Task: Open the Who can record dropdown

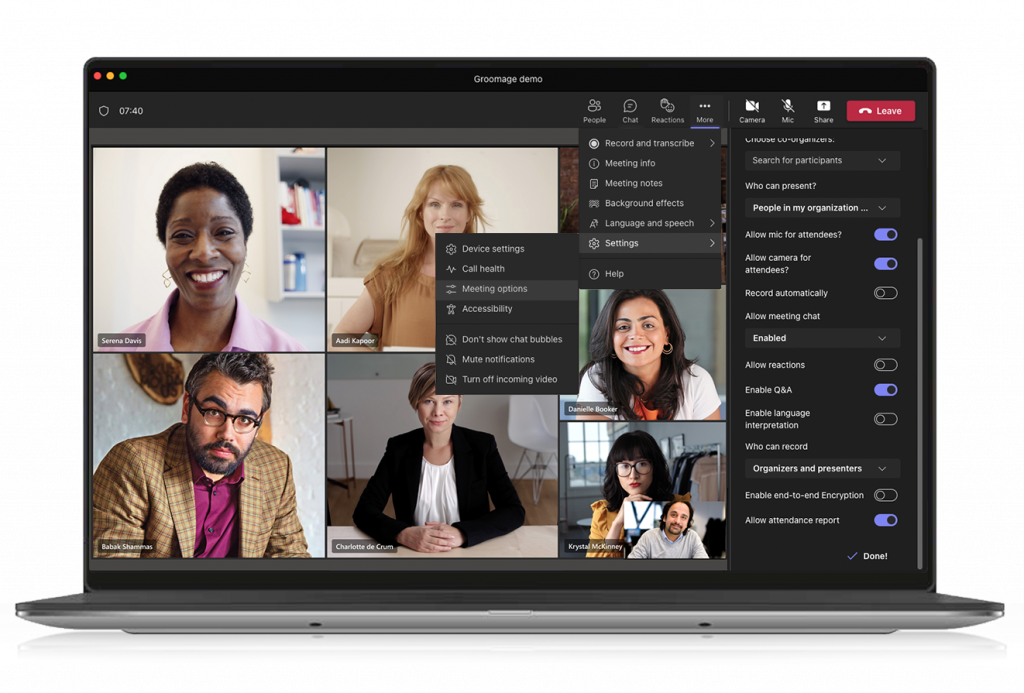Action: pos(821,468)
